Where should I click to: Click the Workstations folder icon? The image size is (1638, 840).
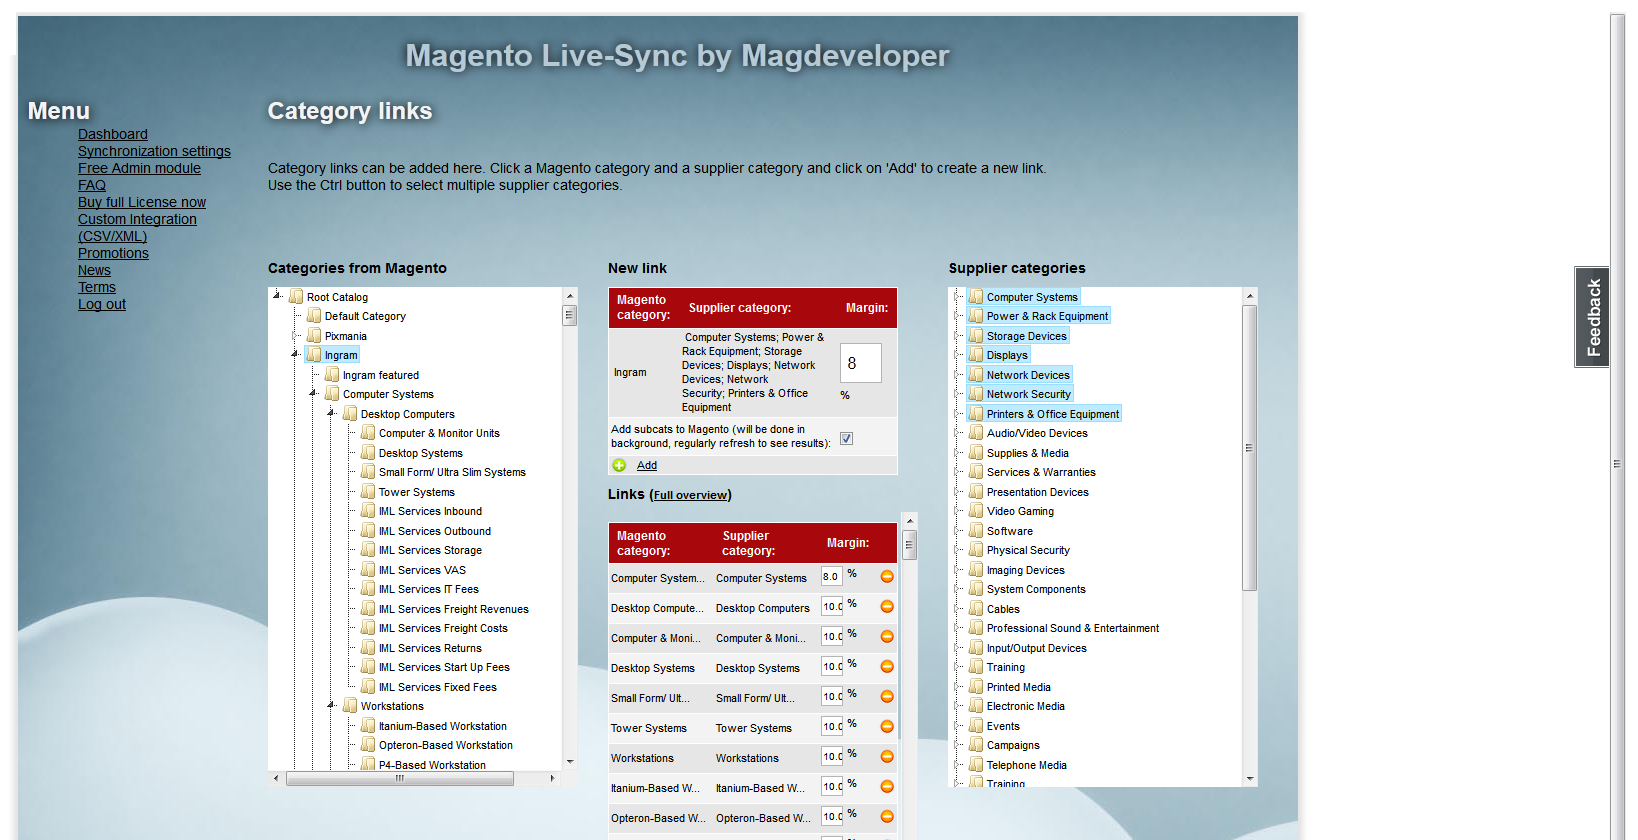pos(350,705)
